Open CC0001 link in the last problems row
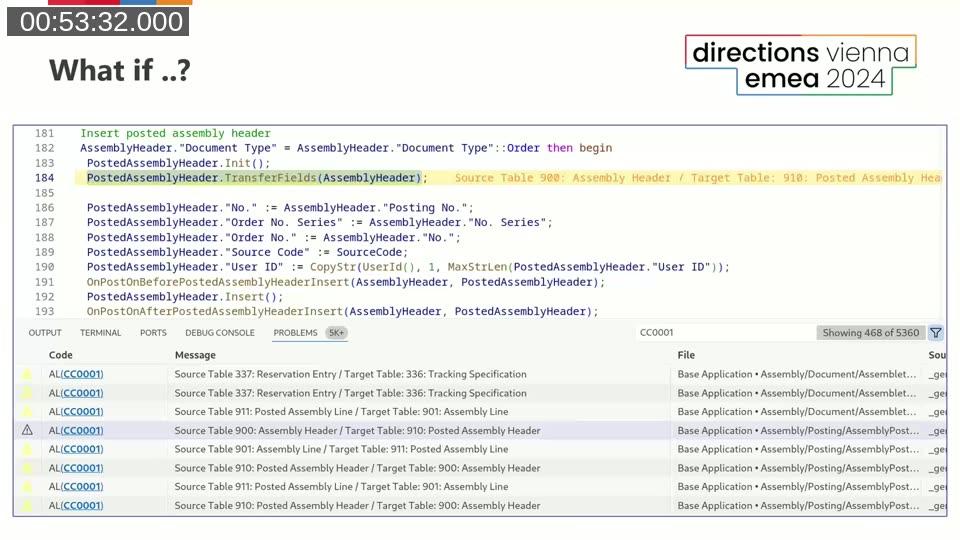 [x=82, y=506]
